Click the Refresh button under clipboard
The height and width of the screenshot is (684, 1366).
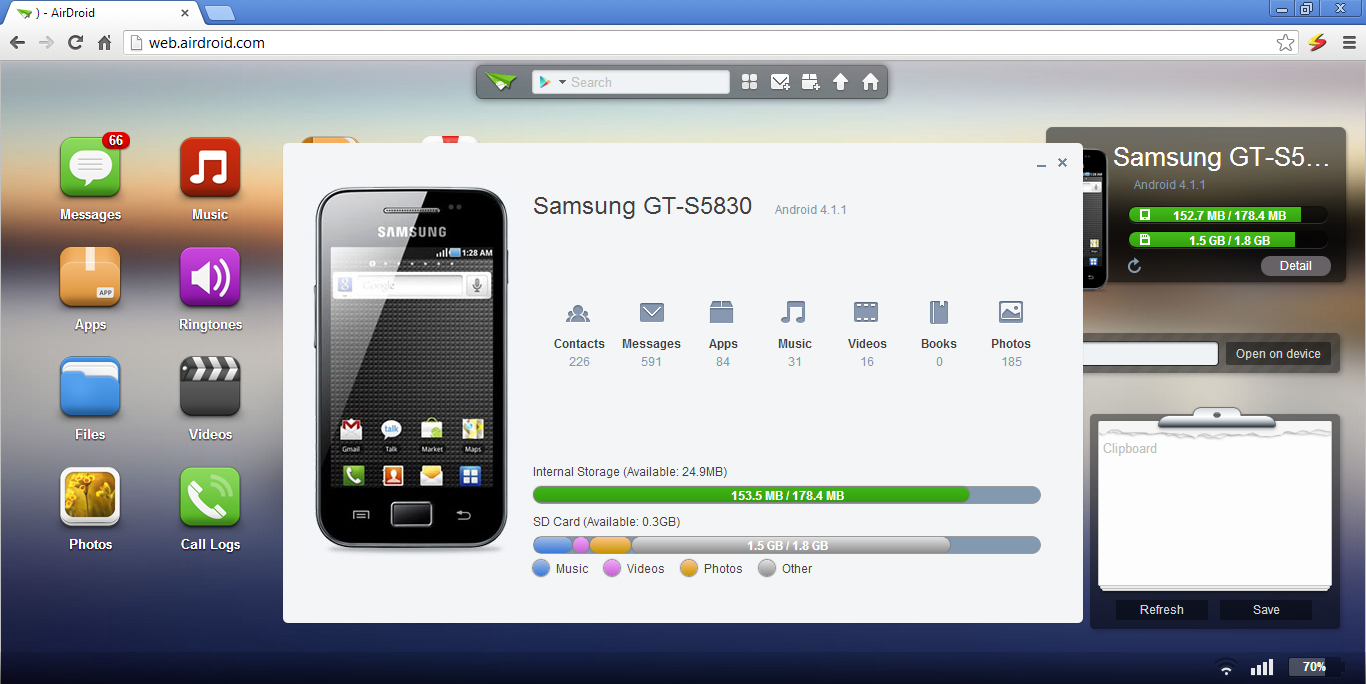pos(1162,610)
